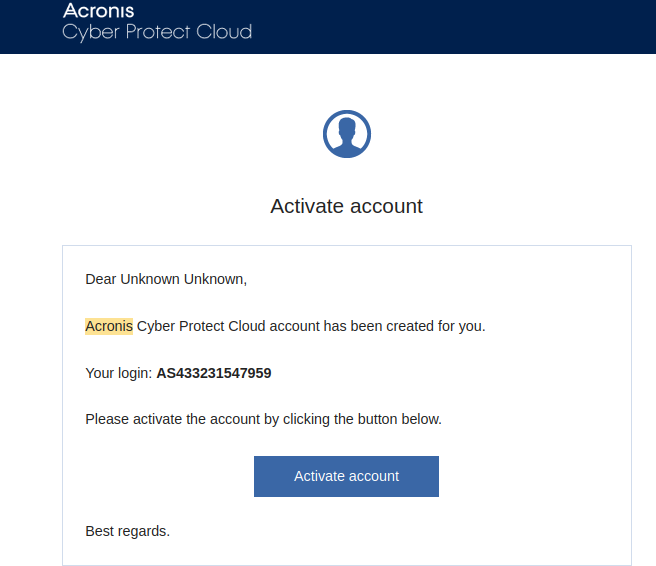The height and width of the screenshot is (566, 656).
Task: Click the 'Your login:' label
Action: (x=119, y=373)
